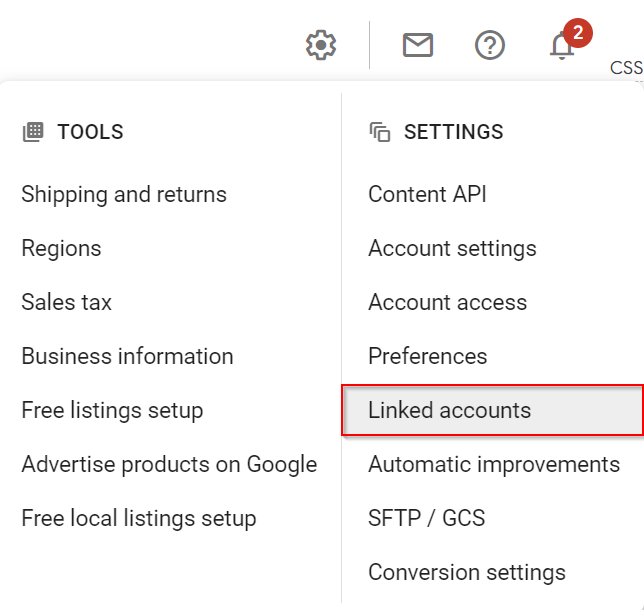Open Free local listings setup
This screenshot has width=644, height=610.
[139, 518]
